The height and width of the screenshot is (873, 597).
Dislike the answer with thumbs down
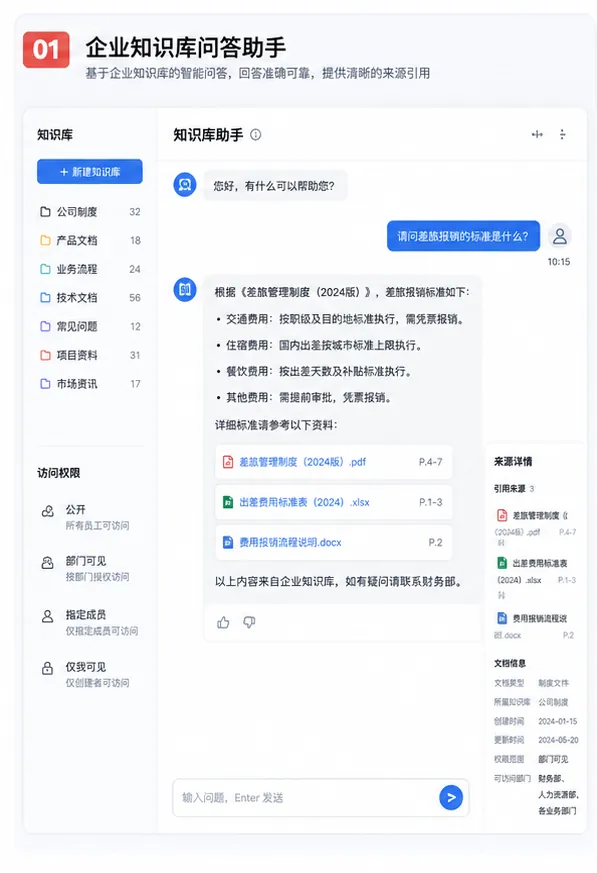(x=249, y=622)
